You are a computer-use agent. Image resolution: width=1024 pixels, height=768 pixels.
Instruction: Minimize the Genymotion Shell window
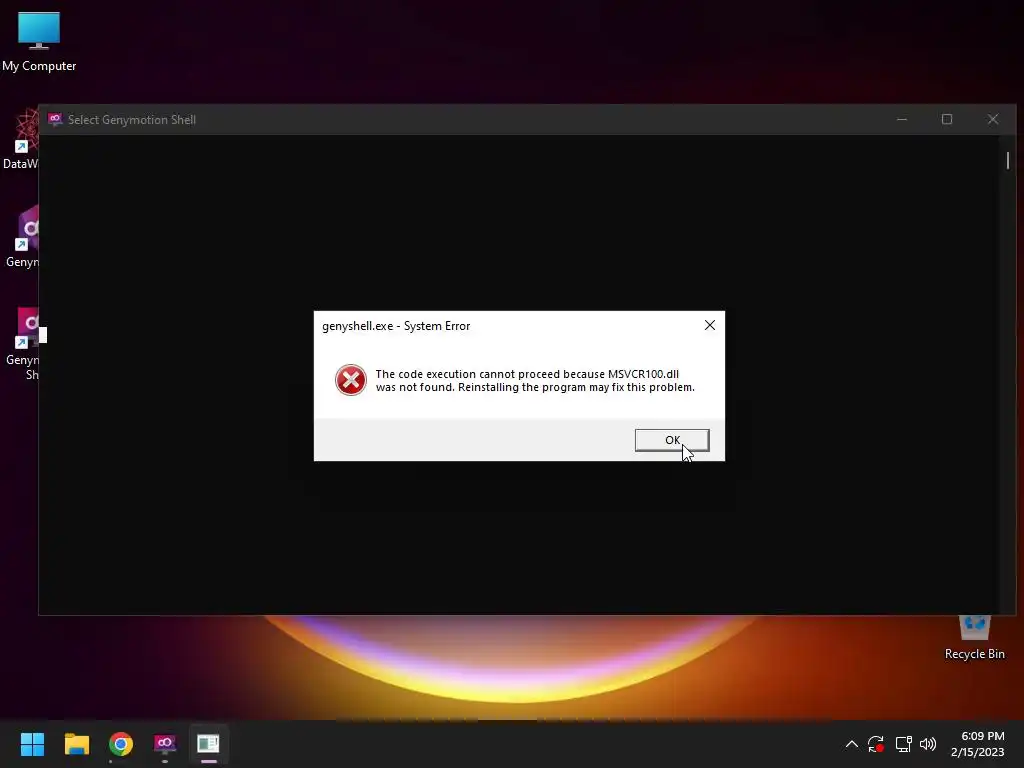(x=902, y=120)
